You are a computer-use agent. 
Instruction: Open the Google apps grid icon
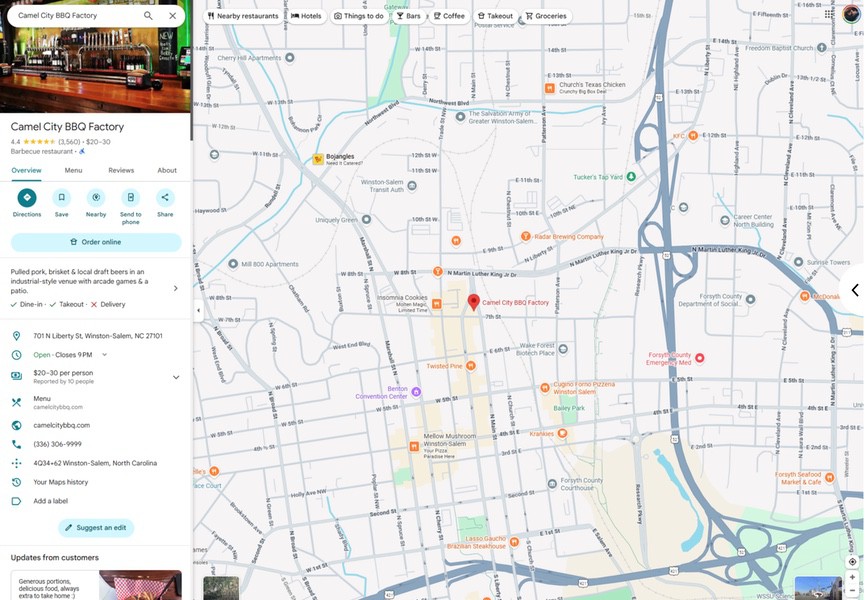pyautogui.click(x=829, y=14)
